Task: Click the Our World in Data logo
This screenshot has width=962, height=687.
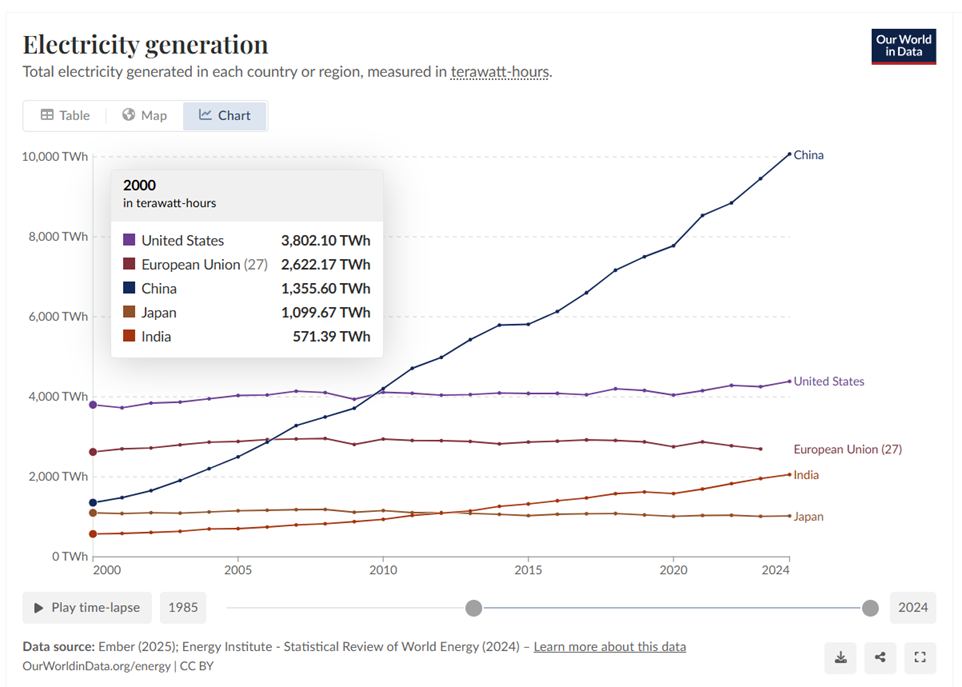Action: click(904, 46)
